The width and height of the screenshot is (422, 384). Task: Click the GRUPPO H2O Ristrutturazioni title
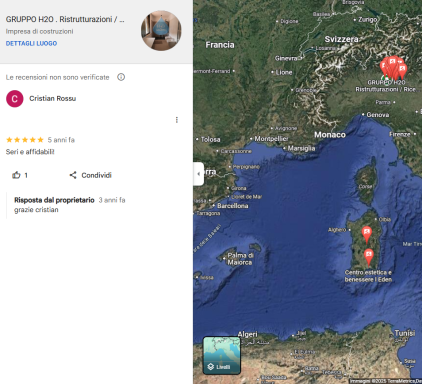coord(65,19)
